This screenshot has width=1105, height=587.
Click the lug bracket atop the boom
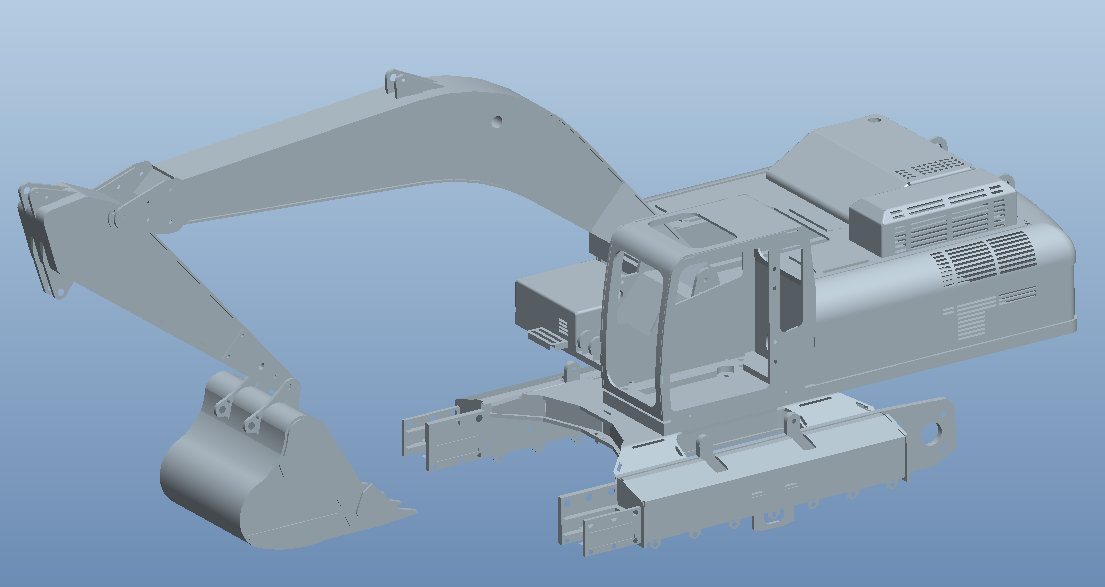point(398,81)
